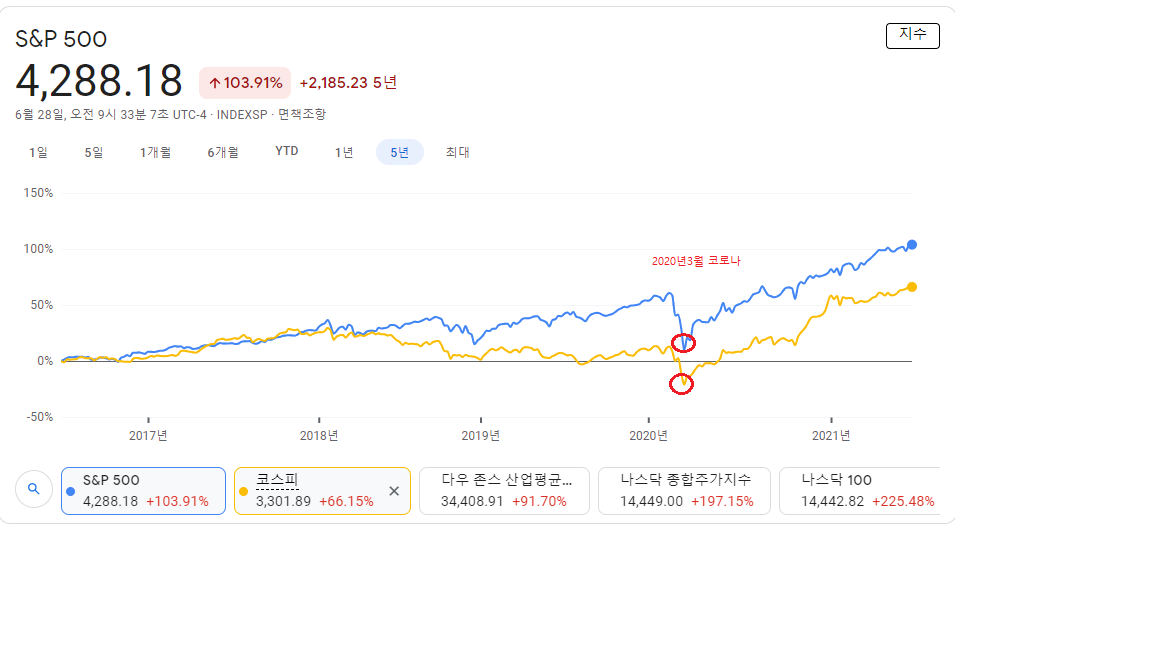This screenshot has width=1152, height=648.
Task: Click the 2017년 axis label
Action: coord(148,436)
